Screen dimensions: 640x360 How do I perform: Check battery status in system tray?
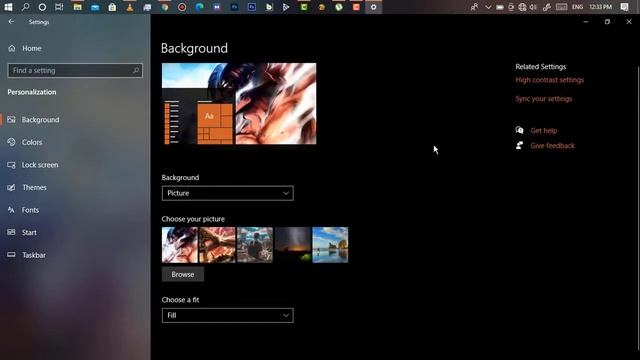[x=500, y=7]
